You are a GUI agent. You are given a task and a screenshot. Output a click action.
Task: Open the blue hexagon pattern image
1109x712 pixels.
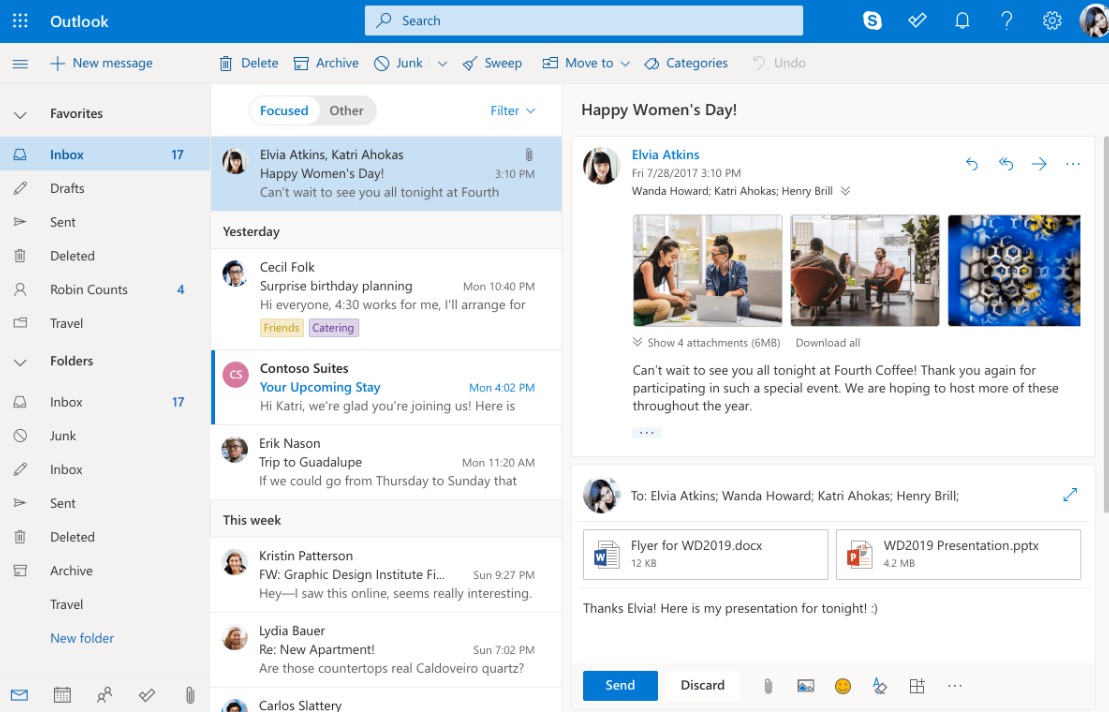tap(1014, 271)
